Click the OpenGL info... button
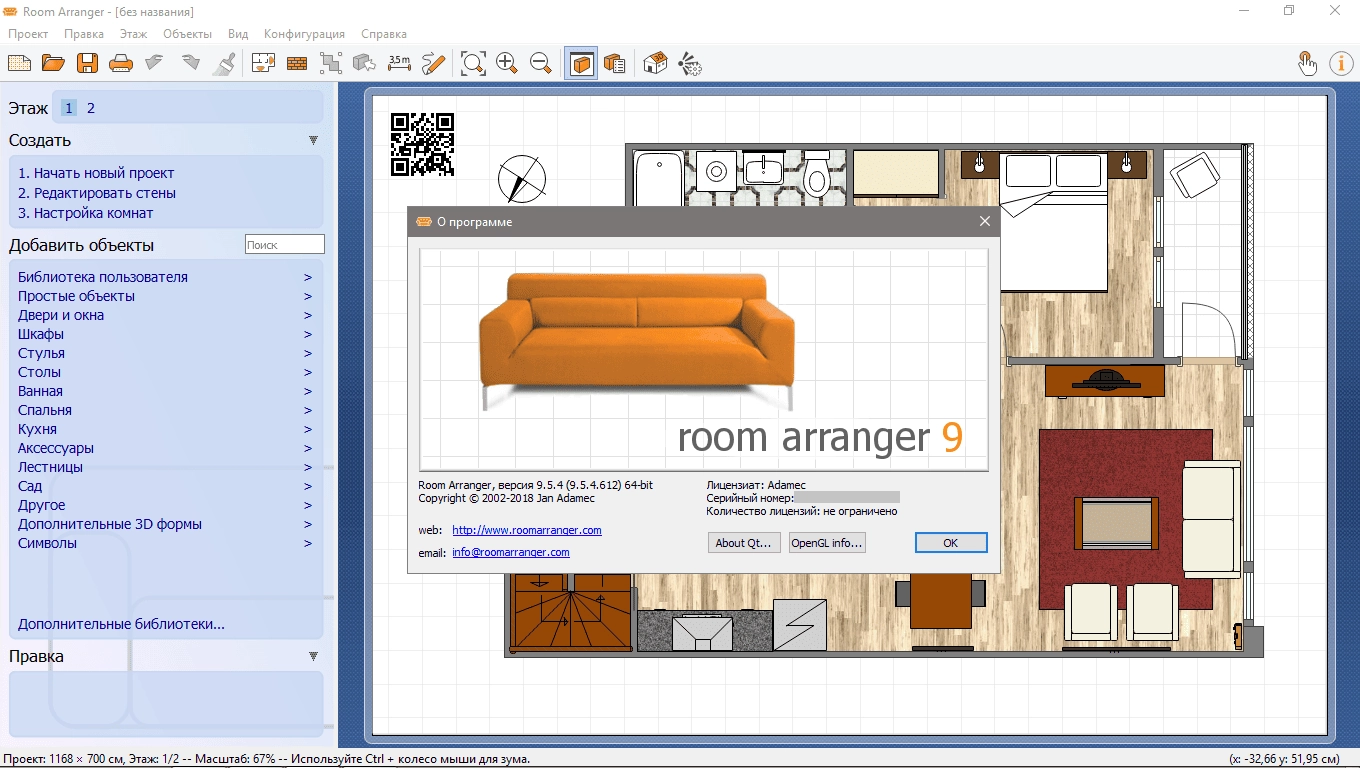The height and width of the screenshot is (768, 1360). point(826,543)
